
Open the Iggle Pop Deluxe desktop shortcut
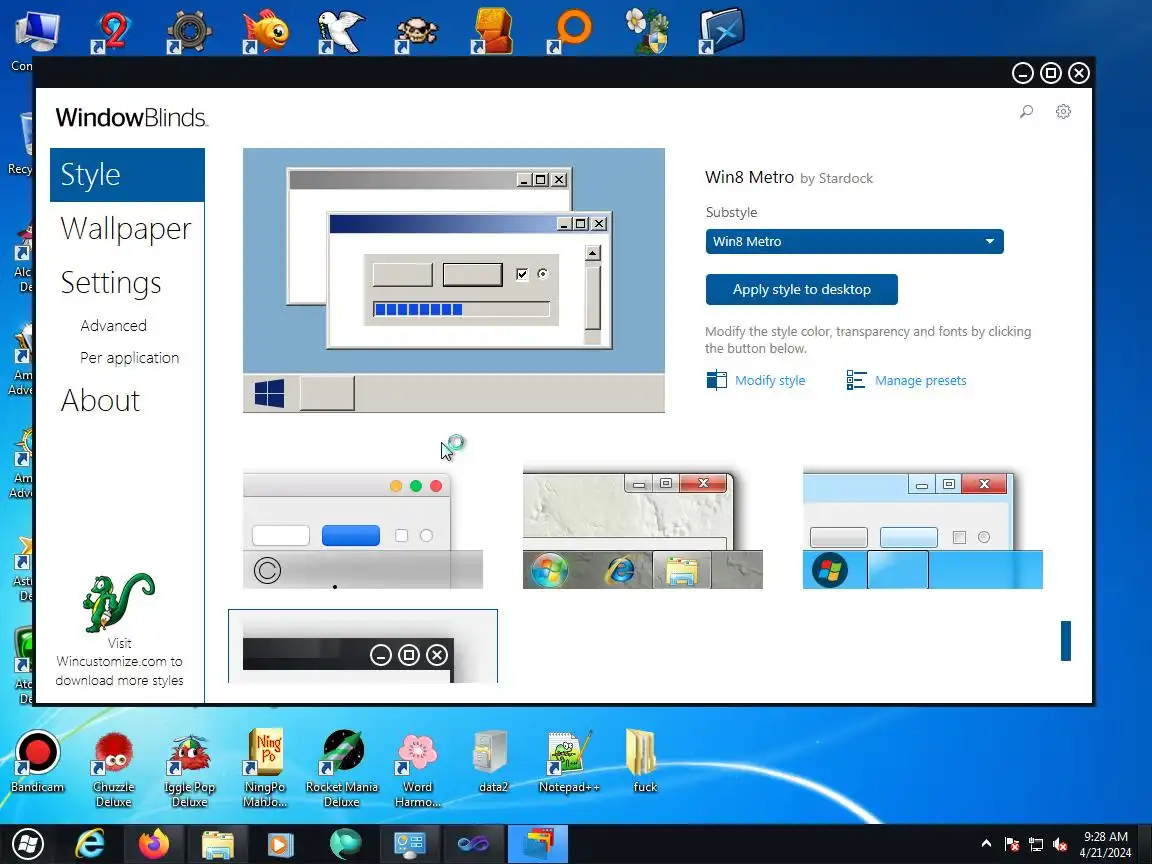point(190,768)
